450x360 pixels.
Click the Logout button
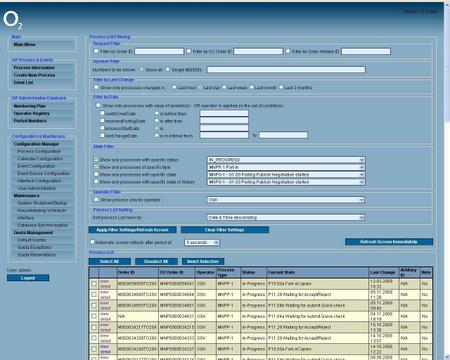point(28,278)
